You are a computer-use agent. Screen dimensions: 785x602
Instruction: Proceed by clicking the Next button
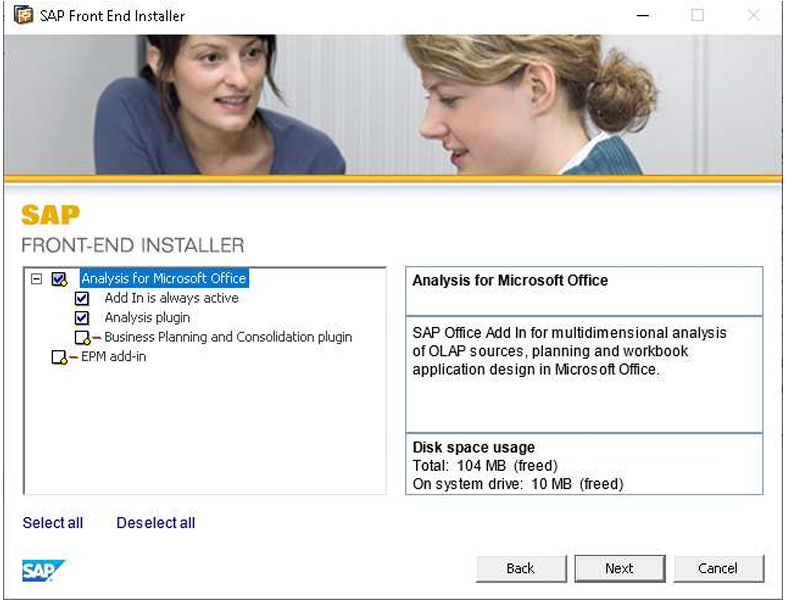click(x=619, y=568)
